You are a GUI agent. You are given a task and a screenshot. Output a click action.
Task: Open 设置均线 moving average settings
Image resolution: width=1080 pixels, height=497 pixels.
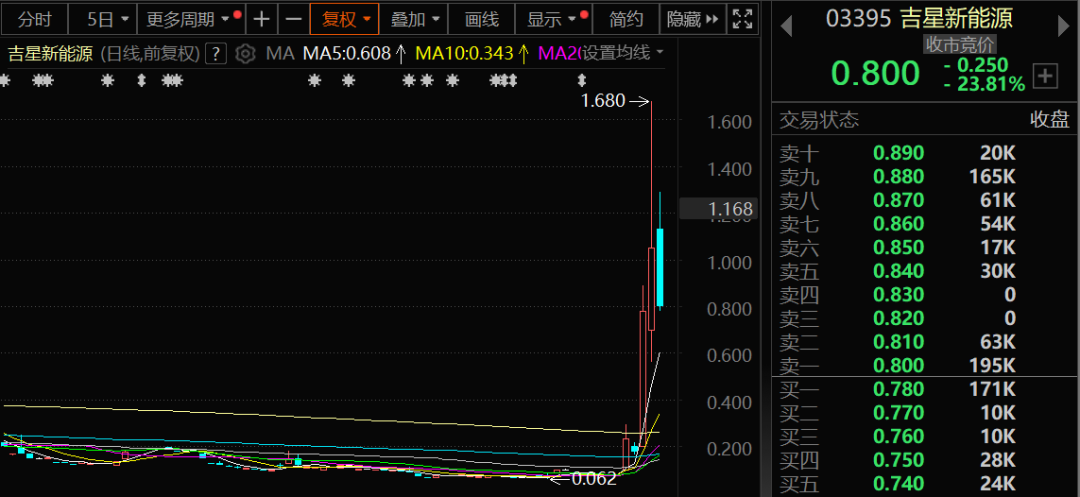(623, 53)
